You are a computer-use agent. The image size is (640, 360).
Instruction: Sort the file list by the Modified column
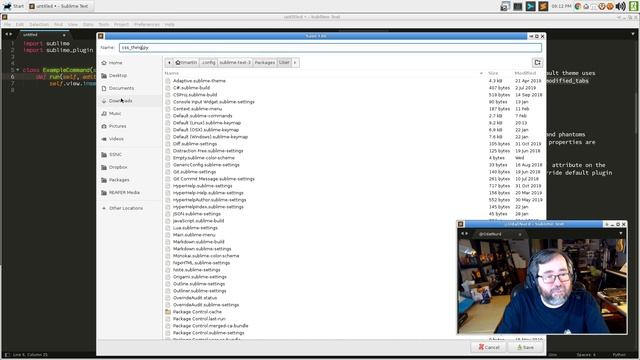pyautogui.click(x=525, y=73)
